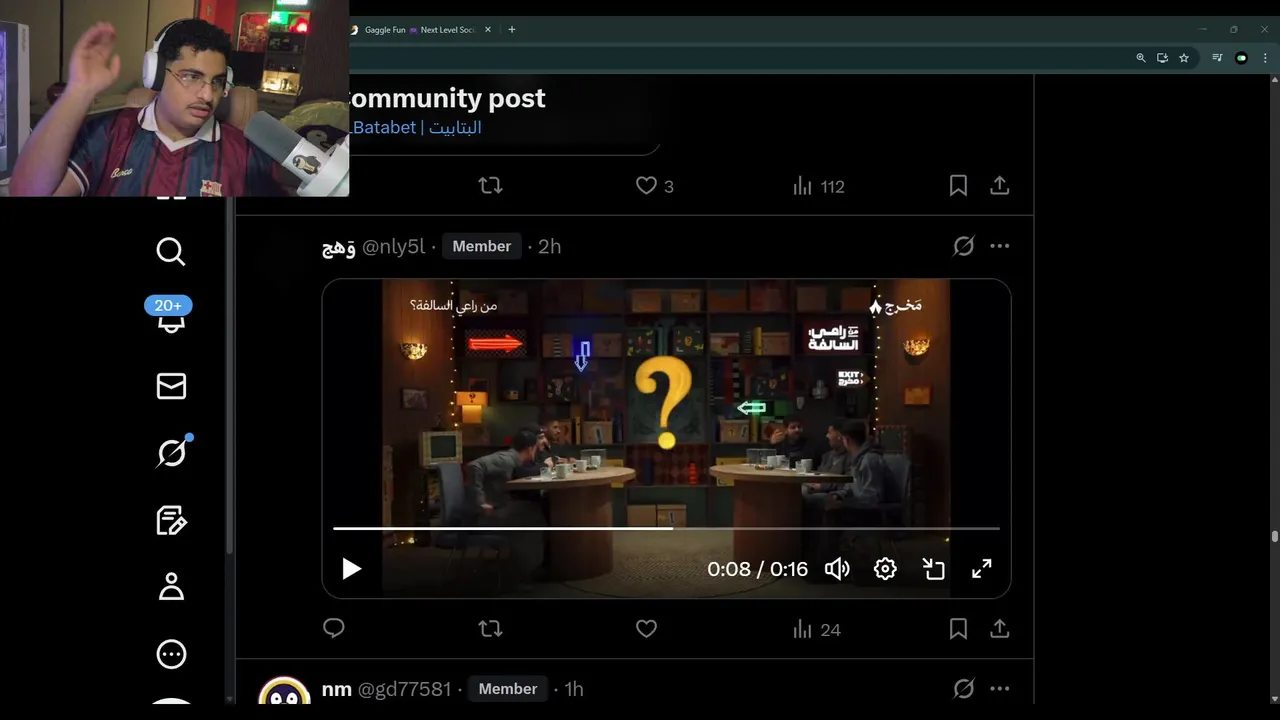The height and width of the screenshot is (720, 1280).
Task: Open Grok slashed-circle icon in sidebar
Action: (171, 452)
